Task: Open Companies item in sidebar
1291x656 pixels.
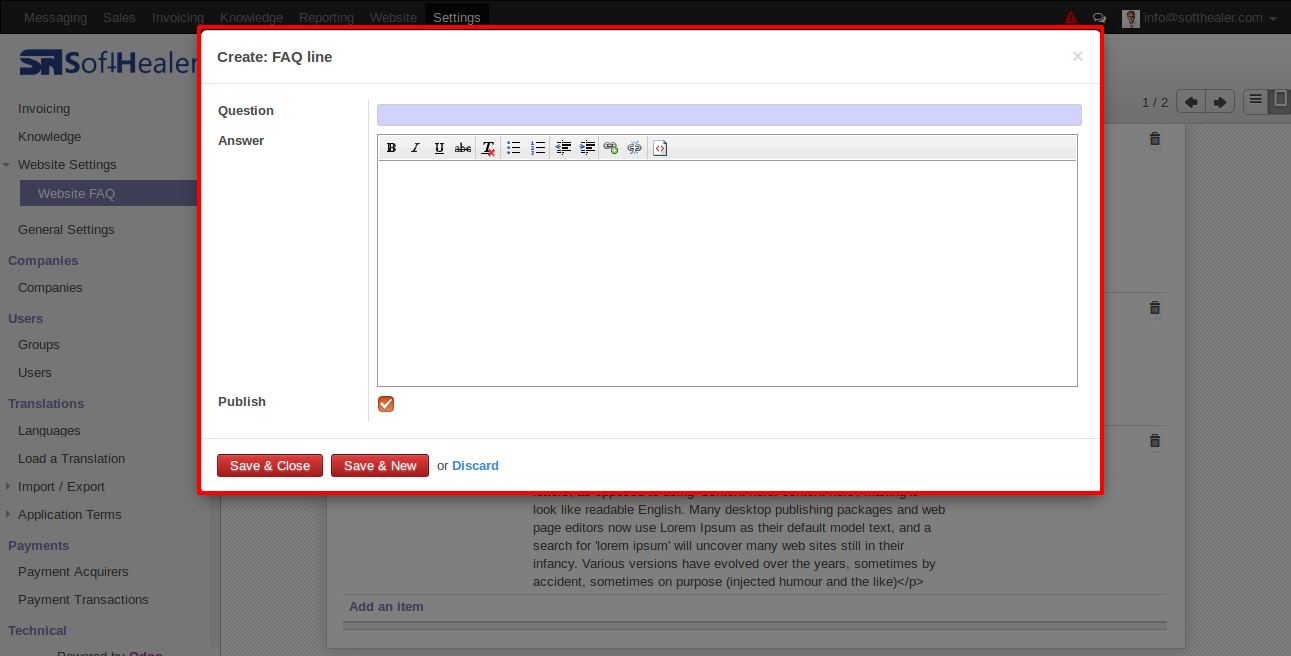Action: click(x=50, y=288)
